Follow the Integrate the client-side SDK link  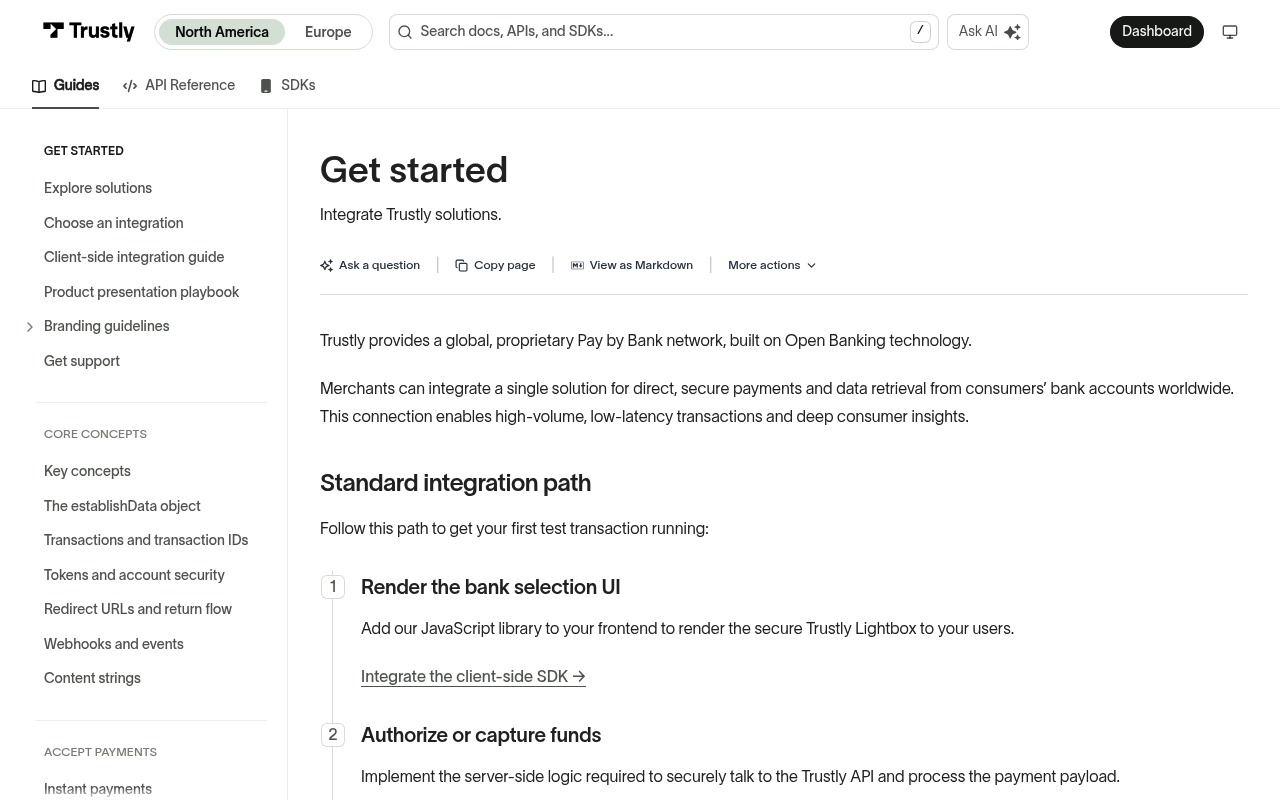tap(473, 677)
